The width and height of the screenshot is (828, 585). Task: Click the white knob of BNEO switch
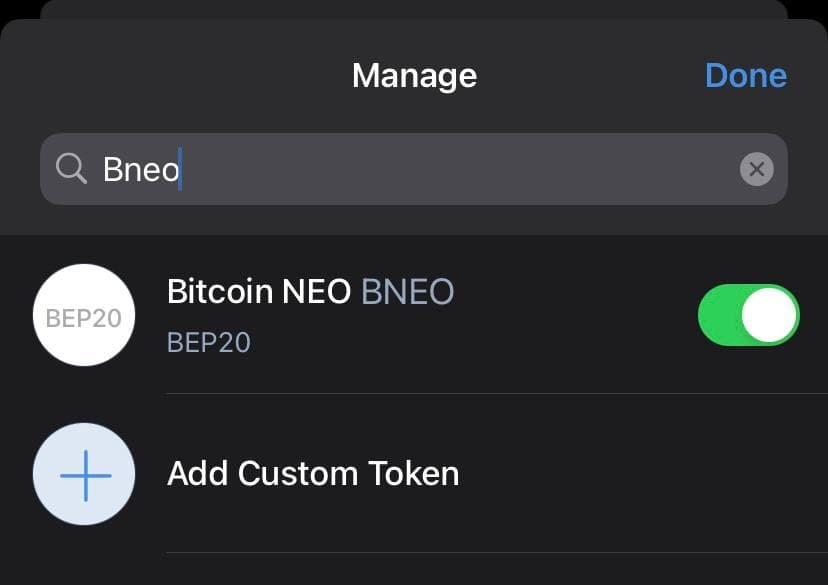[x=769, y=315]
